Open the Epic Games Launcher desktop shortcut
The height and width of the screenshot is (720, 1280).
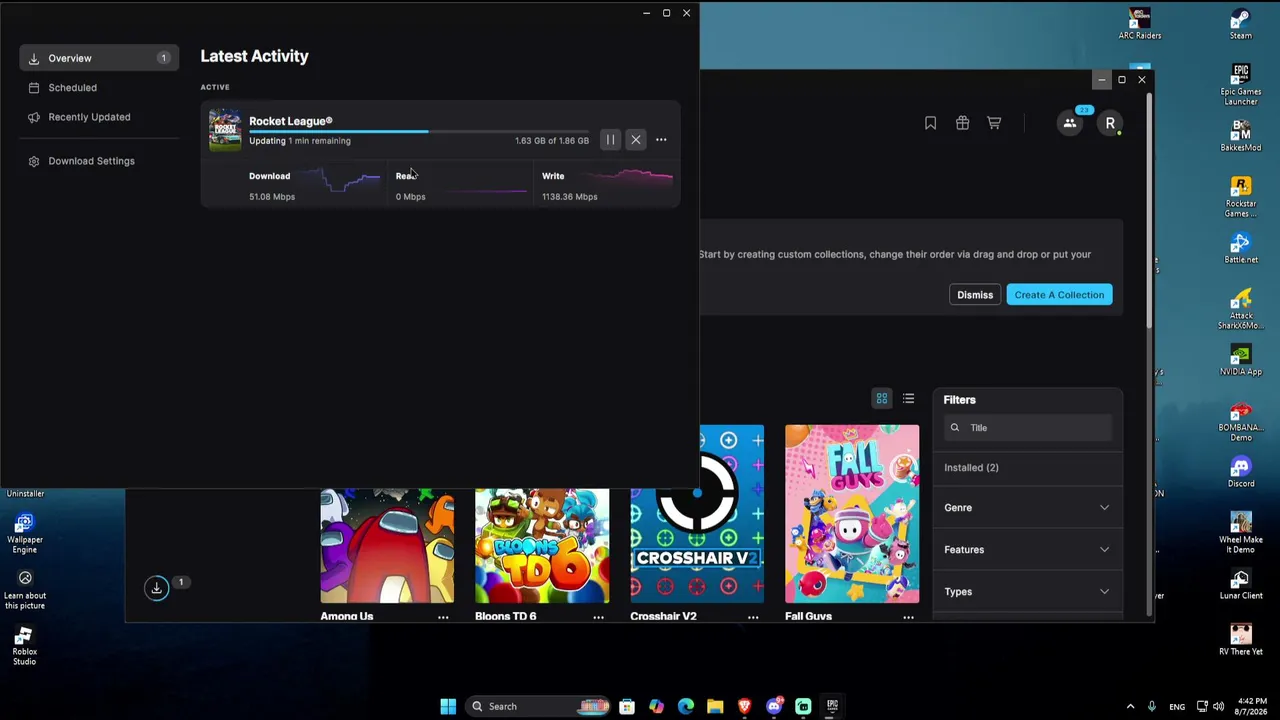tap(1241, 84)
